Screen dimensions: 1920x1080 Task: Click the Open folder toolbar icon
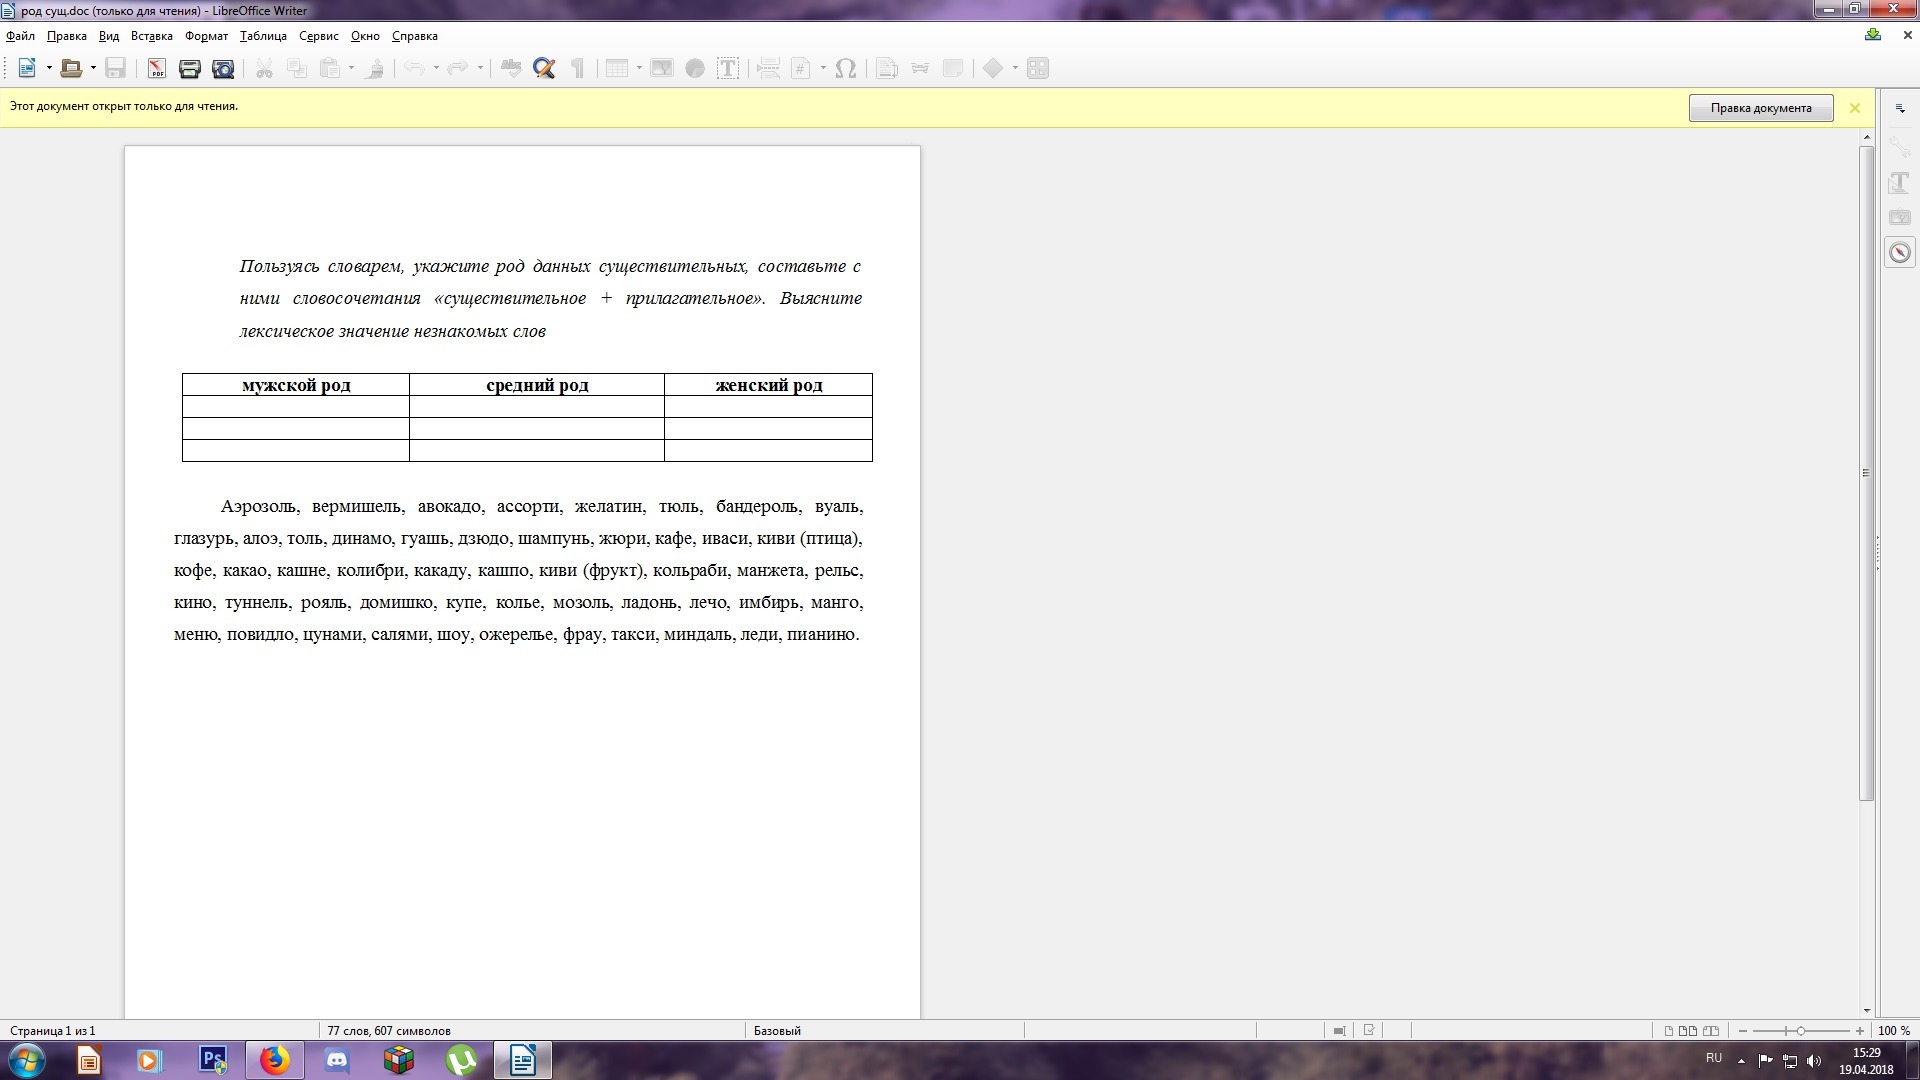[70, 68]
